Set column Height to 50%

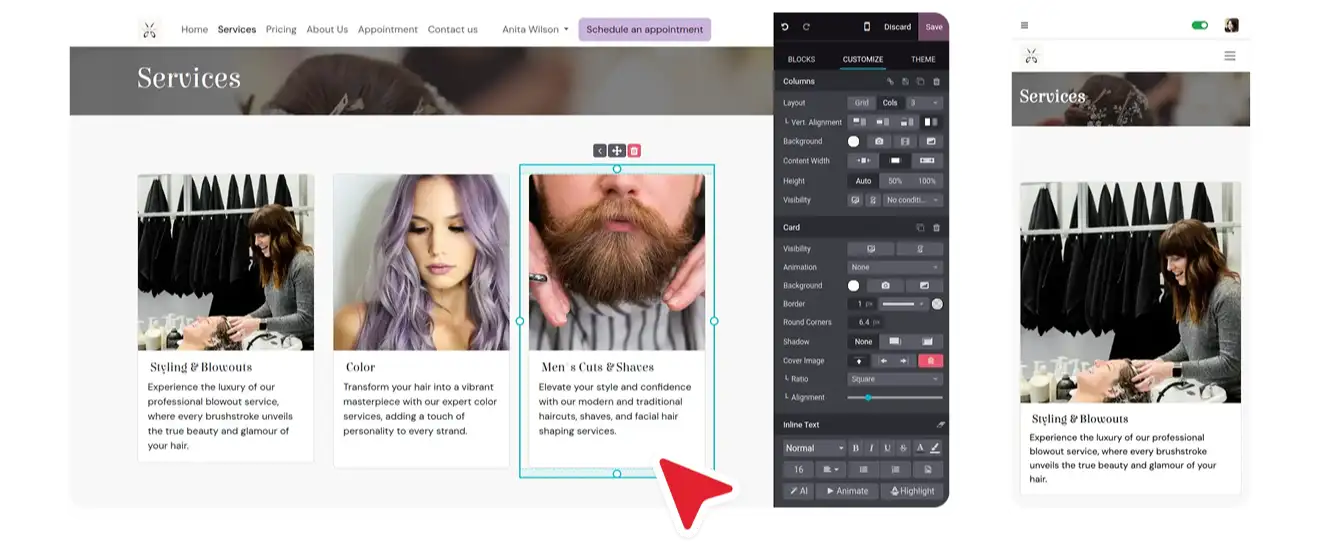pos(895,181)
